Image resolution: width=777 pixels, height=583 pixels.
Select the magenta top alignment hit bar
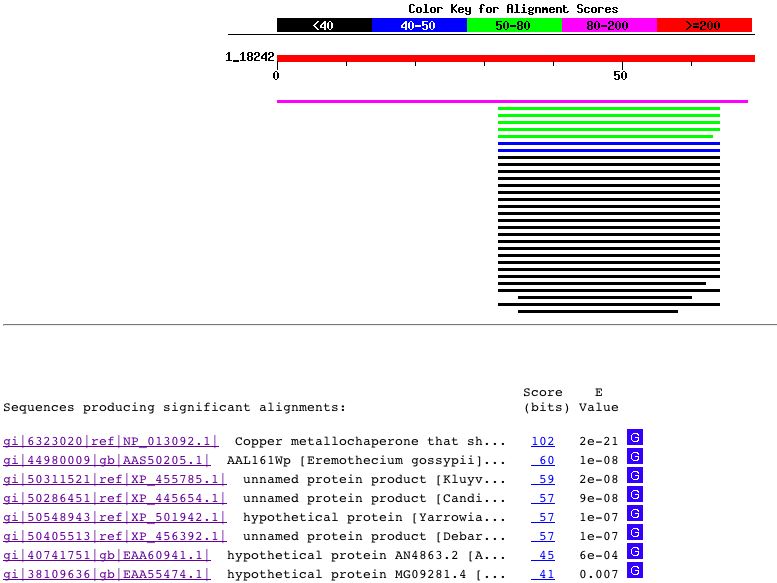coord(512,101)
